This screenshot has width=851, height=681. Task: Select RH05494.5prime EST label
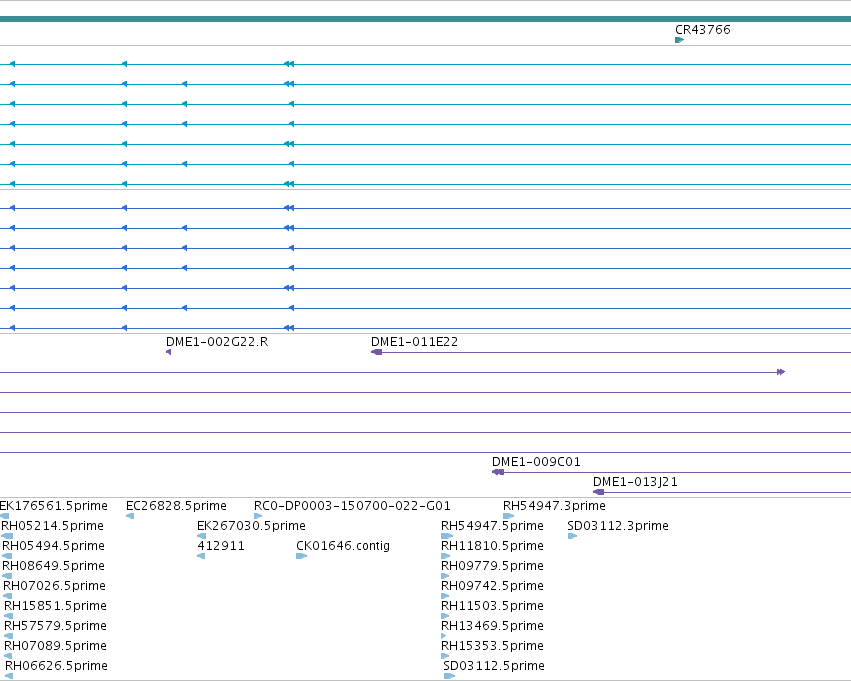[53, 546]
